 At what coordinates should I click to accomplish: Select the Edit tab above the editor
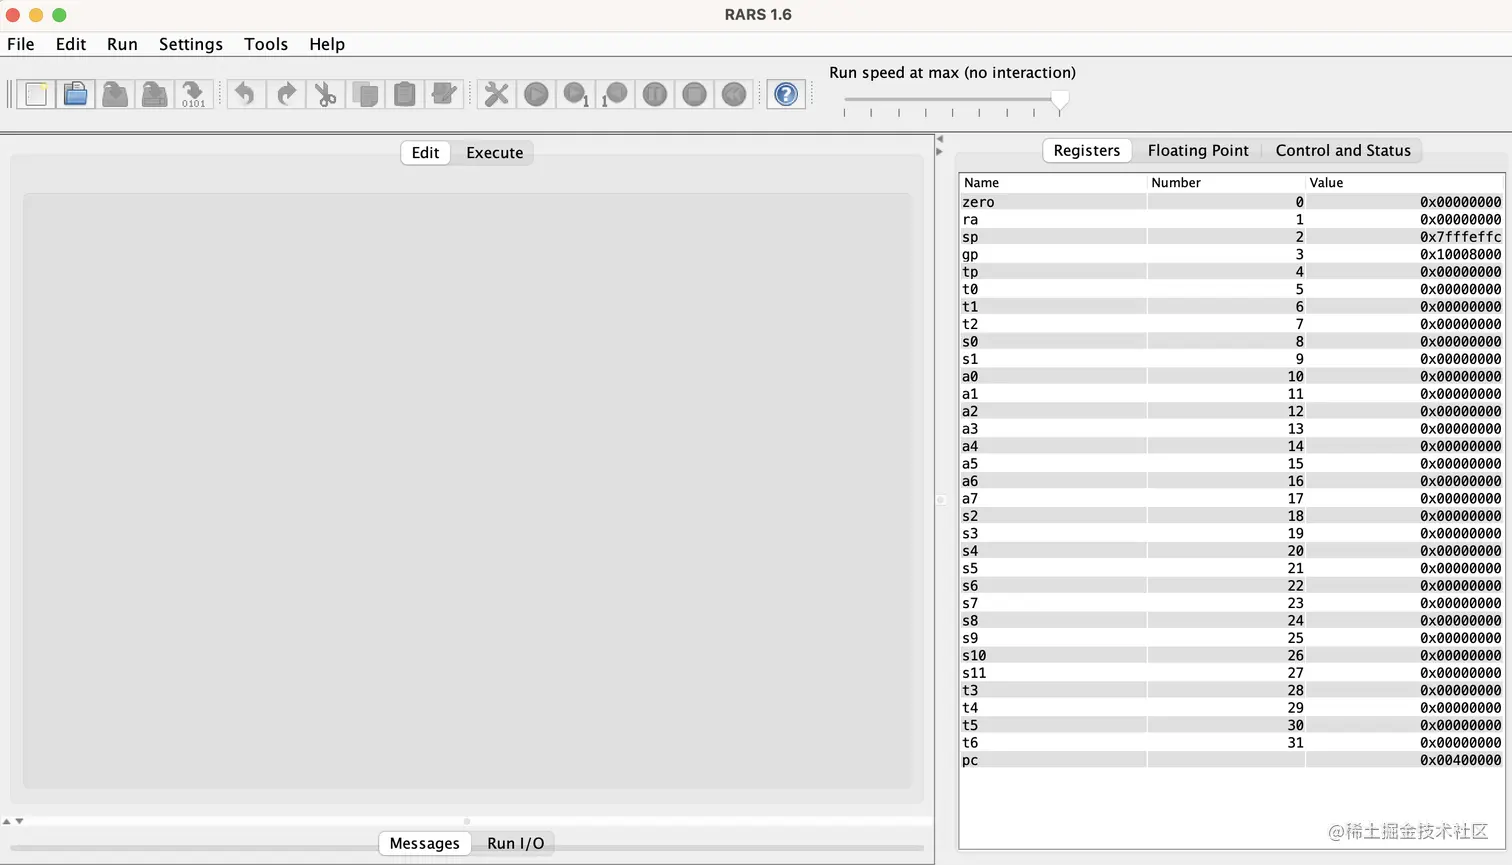click(x=425, y=153)
